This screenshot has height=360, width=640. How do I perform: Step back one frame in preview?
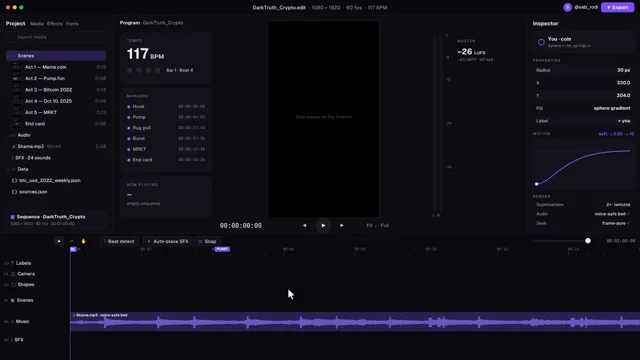(304, 225)
